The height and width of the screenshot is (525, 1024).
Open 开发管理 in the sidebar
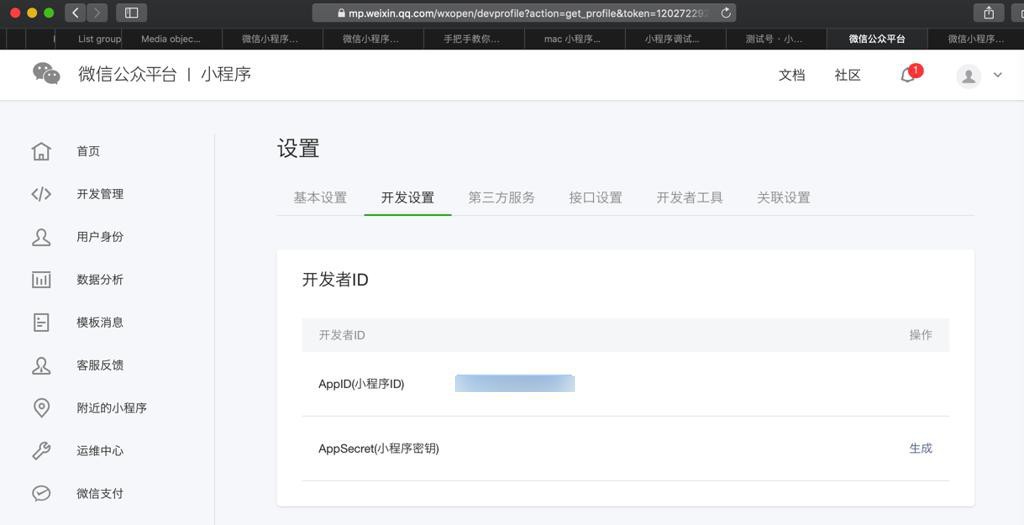pyautogui.click(x=100, y=194)
